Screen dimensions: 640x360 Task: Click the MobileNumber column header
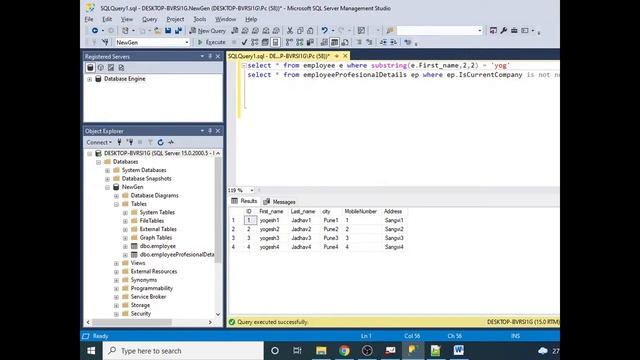[x=360, y=211]
